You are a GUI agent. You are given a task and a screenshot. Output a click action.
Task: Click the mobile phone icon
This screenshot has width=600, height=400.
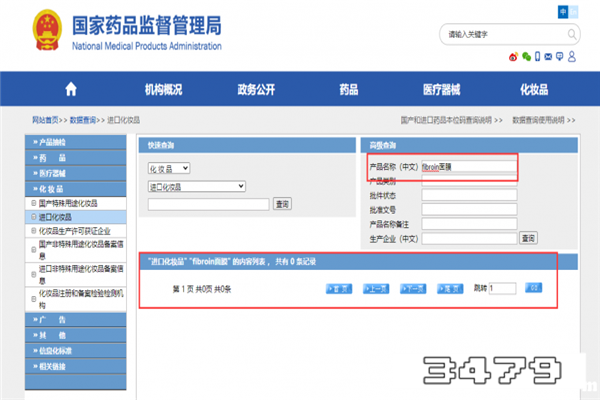537,57
